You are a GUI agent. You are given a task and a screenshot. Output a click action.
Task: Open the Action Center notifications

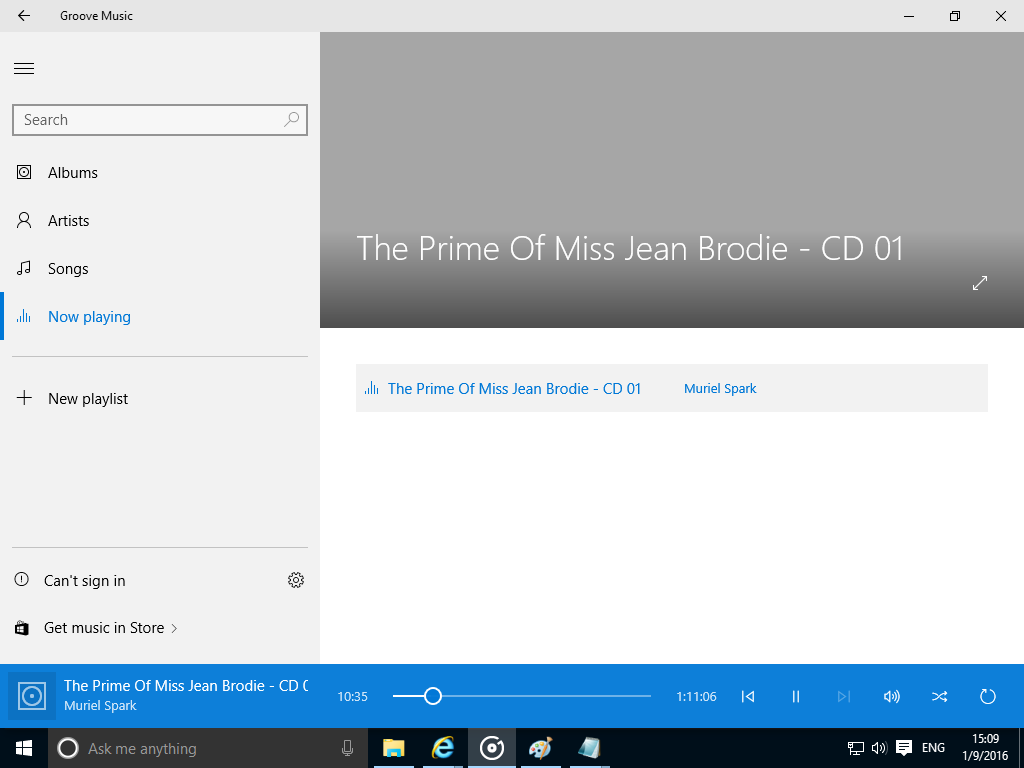[x=904, y=748]
